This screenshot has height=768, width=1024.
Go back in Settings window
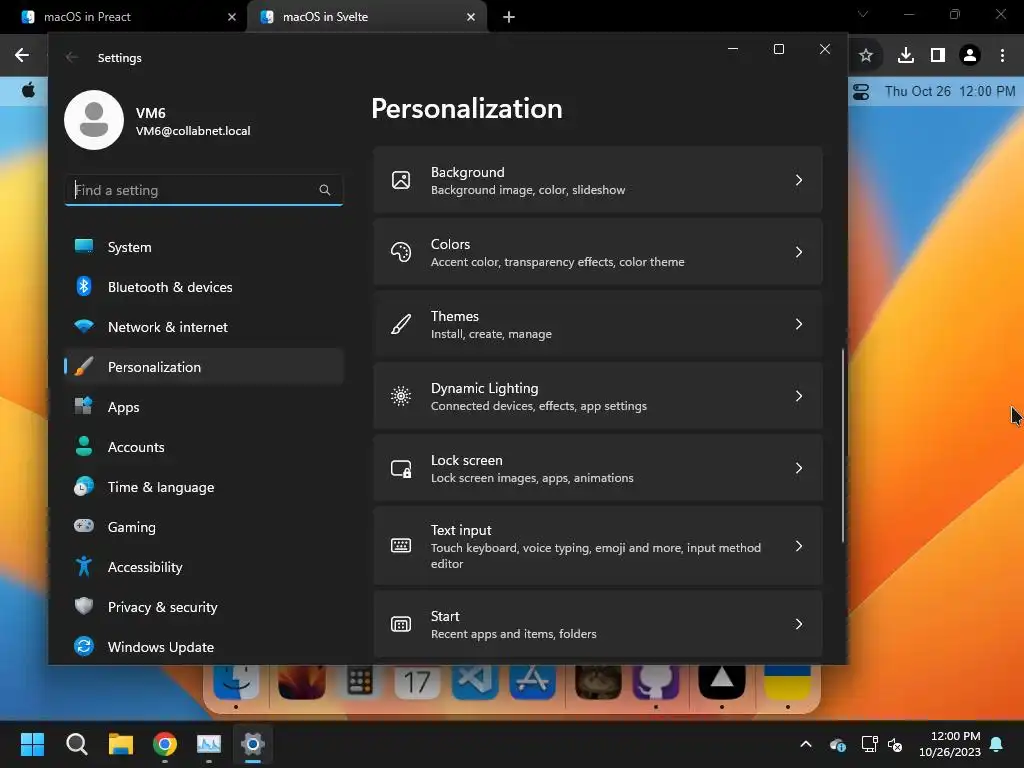[72, 57]
